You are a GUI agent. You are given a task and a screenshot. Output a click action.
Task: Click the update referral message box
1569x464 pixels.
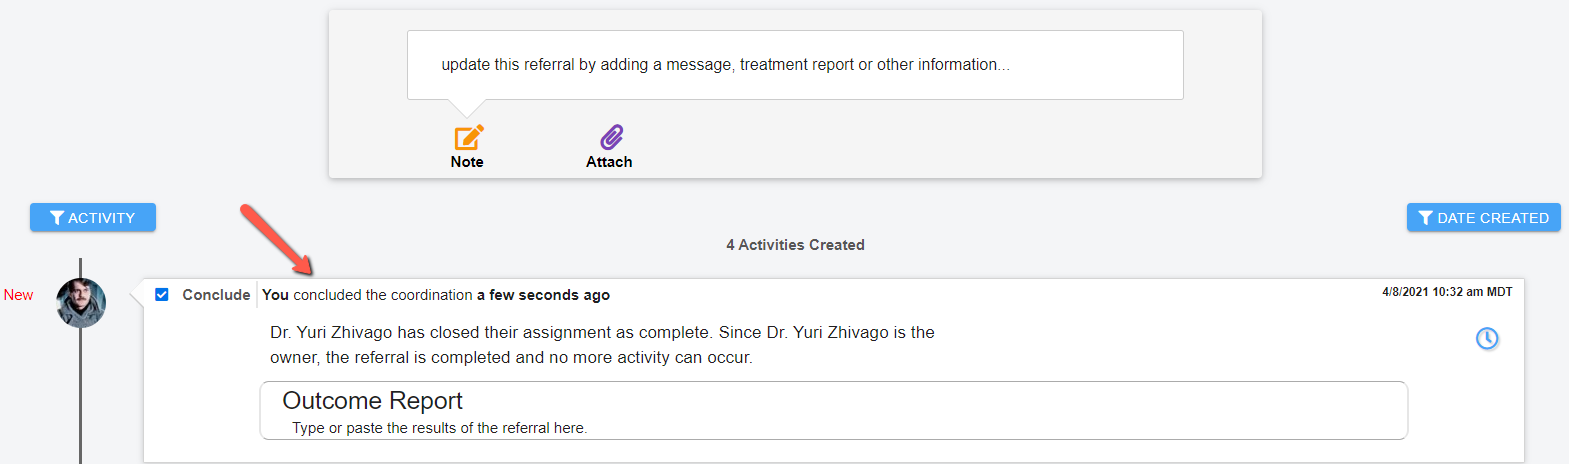point(795,65)
